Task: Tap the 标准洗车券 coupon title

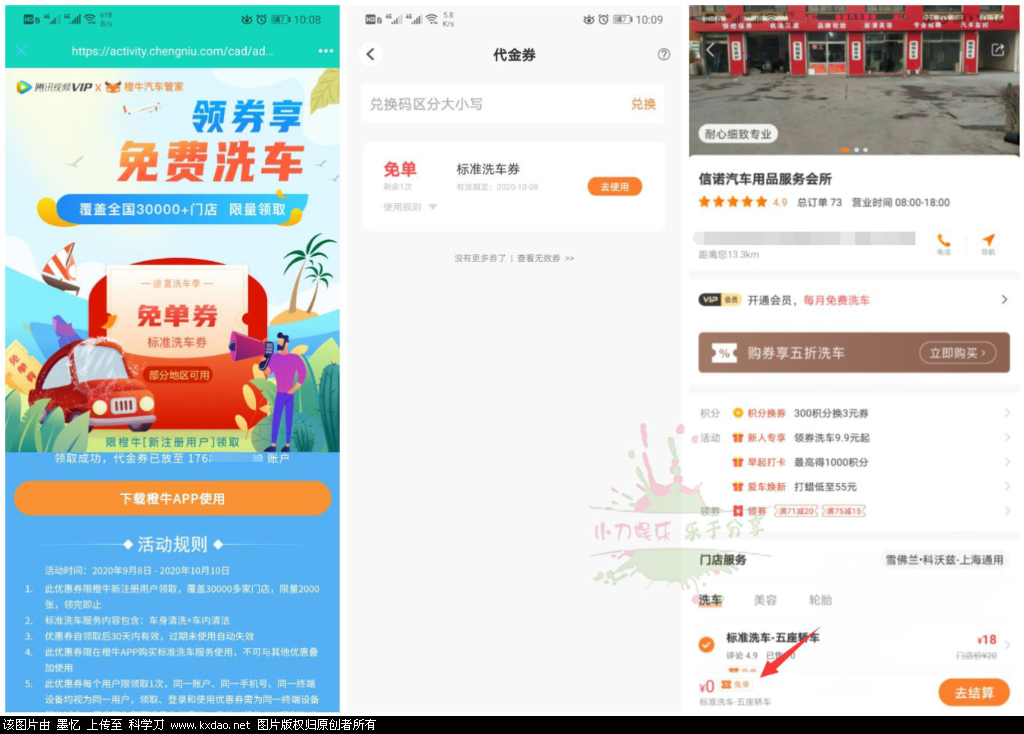Action: coord(488,169)
